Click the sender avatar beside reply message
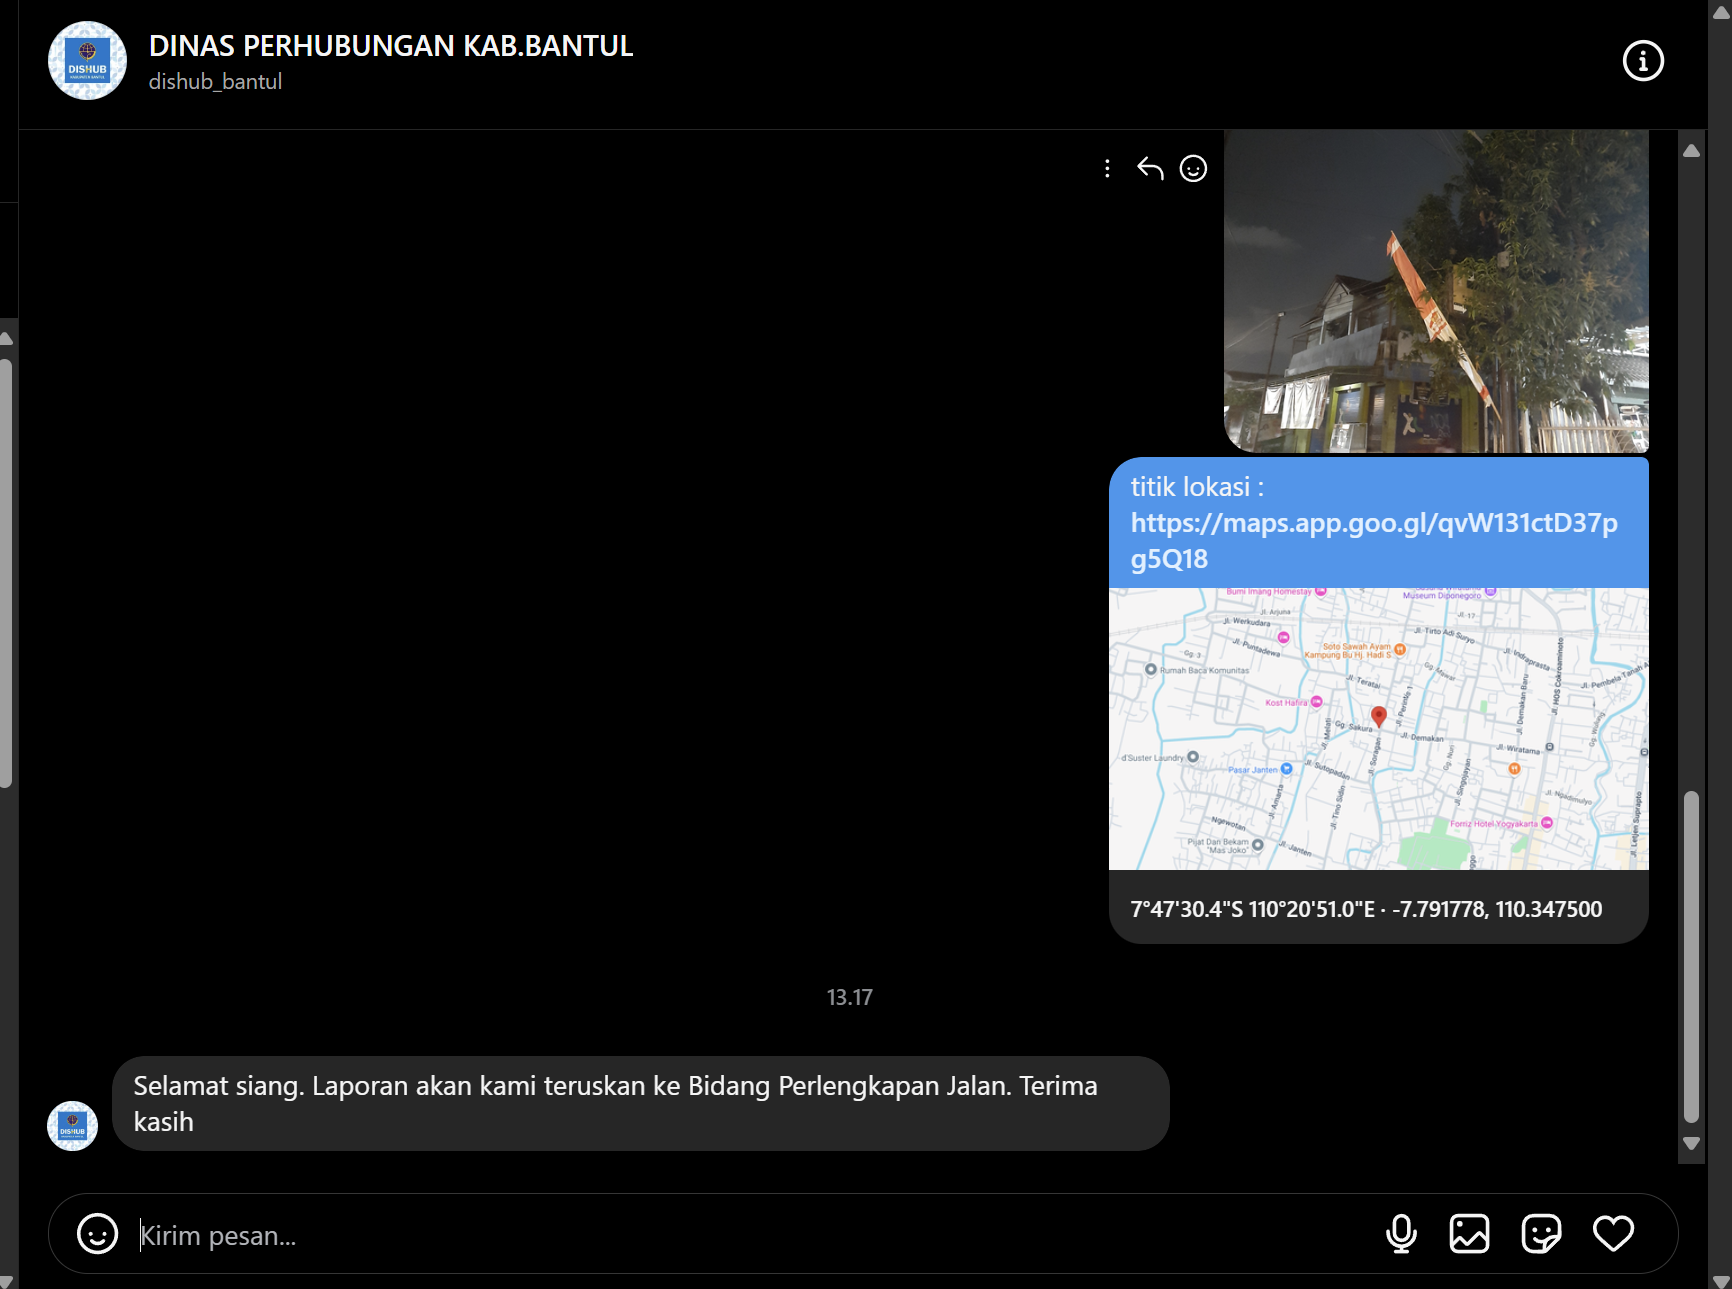The height and width of the screenshot is (1289, 1732). [72, 1126]
